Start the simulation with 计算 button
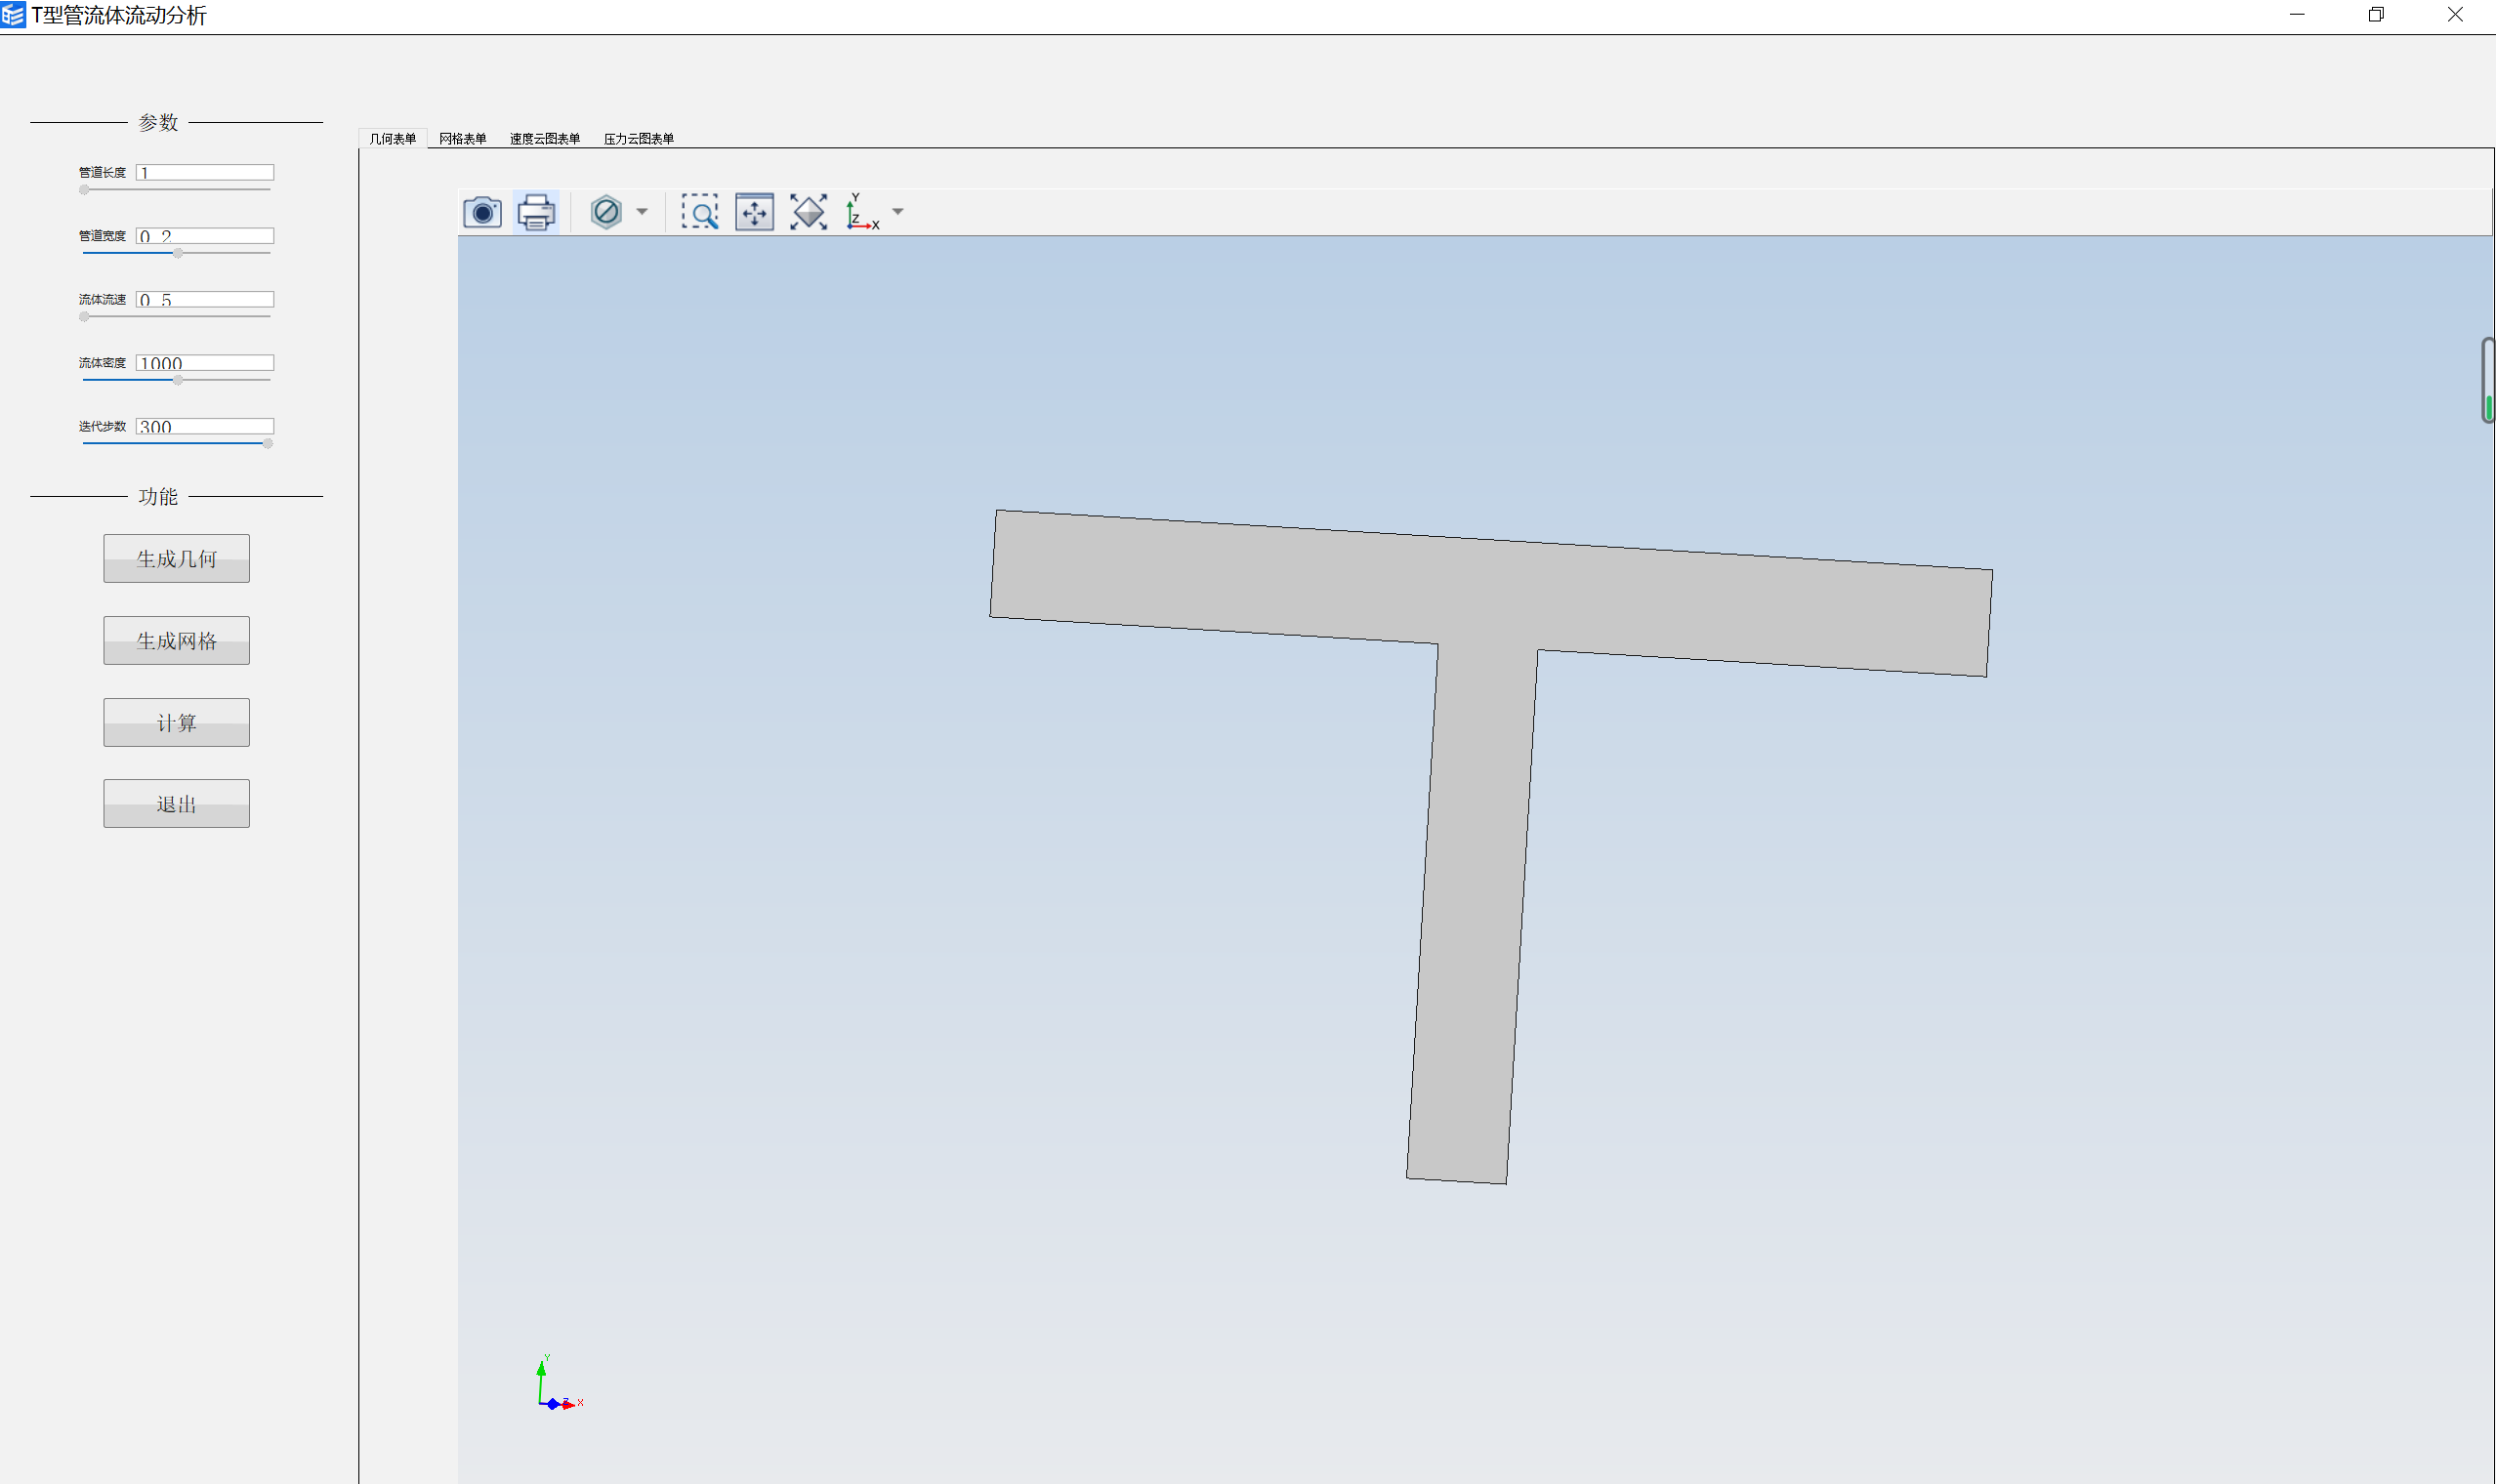Image resolution: width=2496 pixels, height=1484 pixels. tap(177, 722)
